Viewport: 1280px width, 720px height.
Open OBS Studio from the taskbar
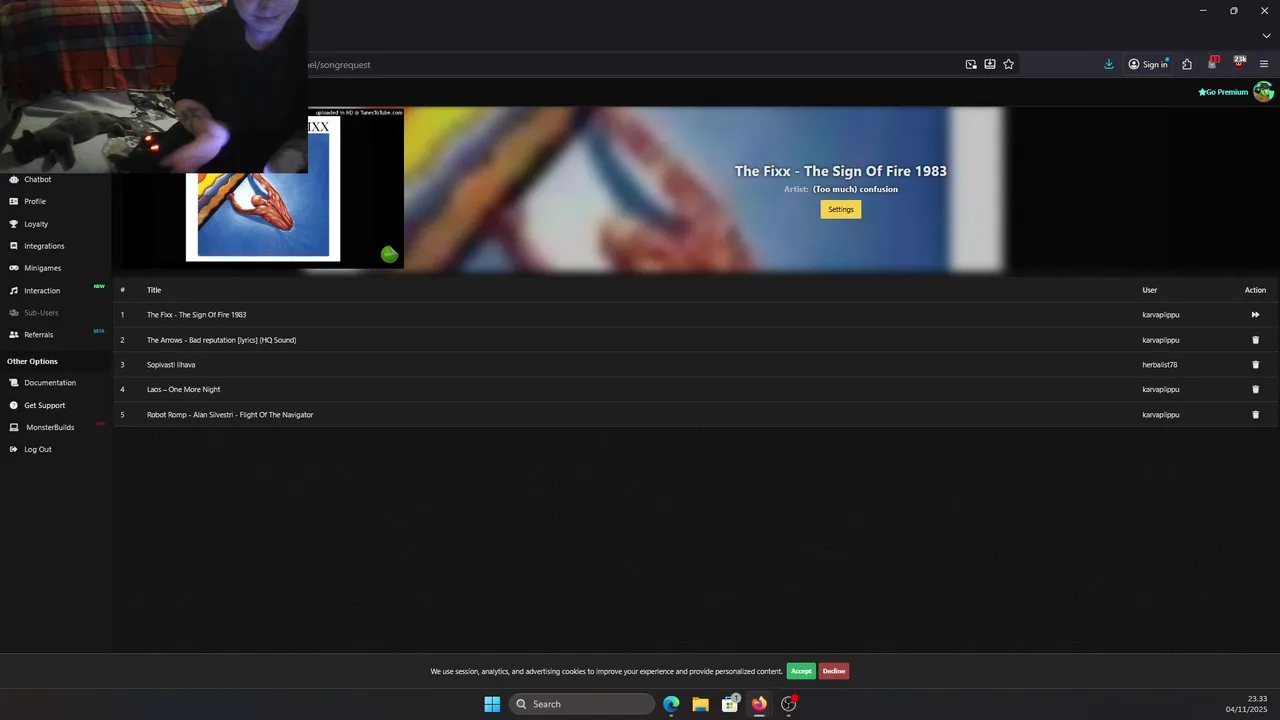[x=789, y=704]
